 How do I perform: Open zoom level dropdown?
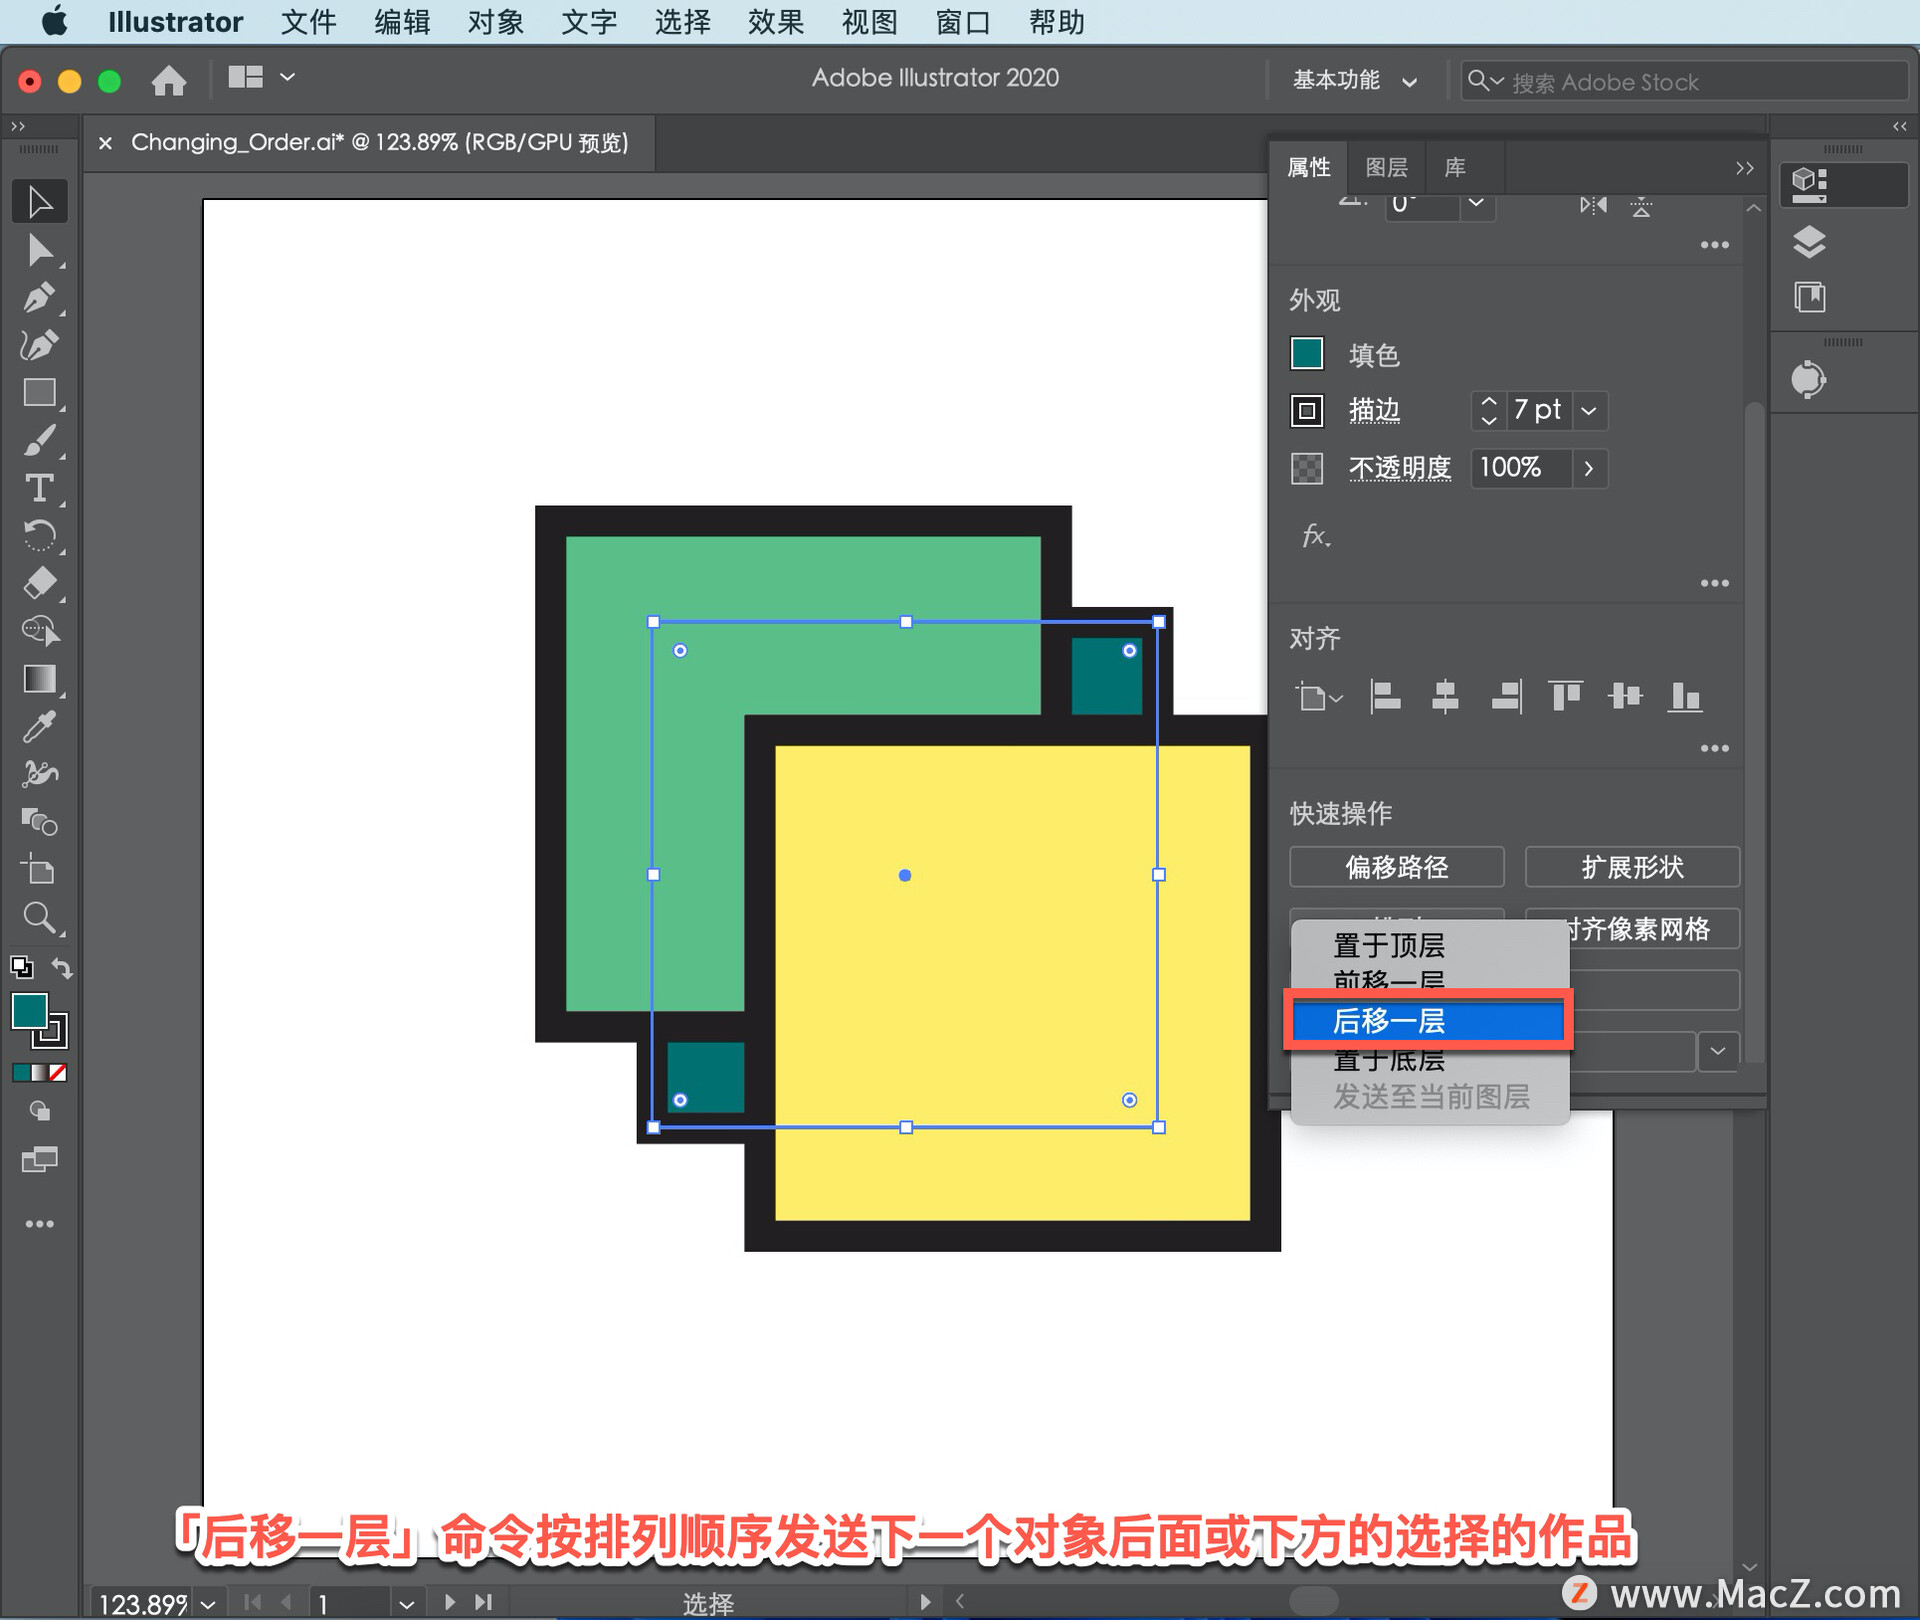(x=208, y=1604)
